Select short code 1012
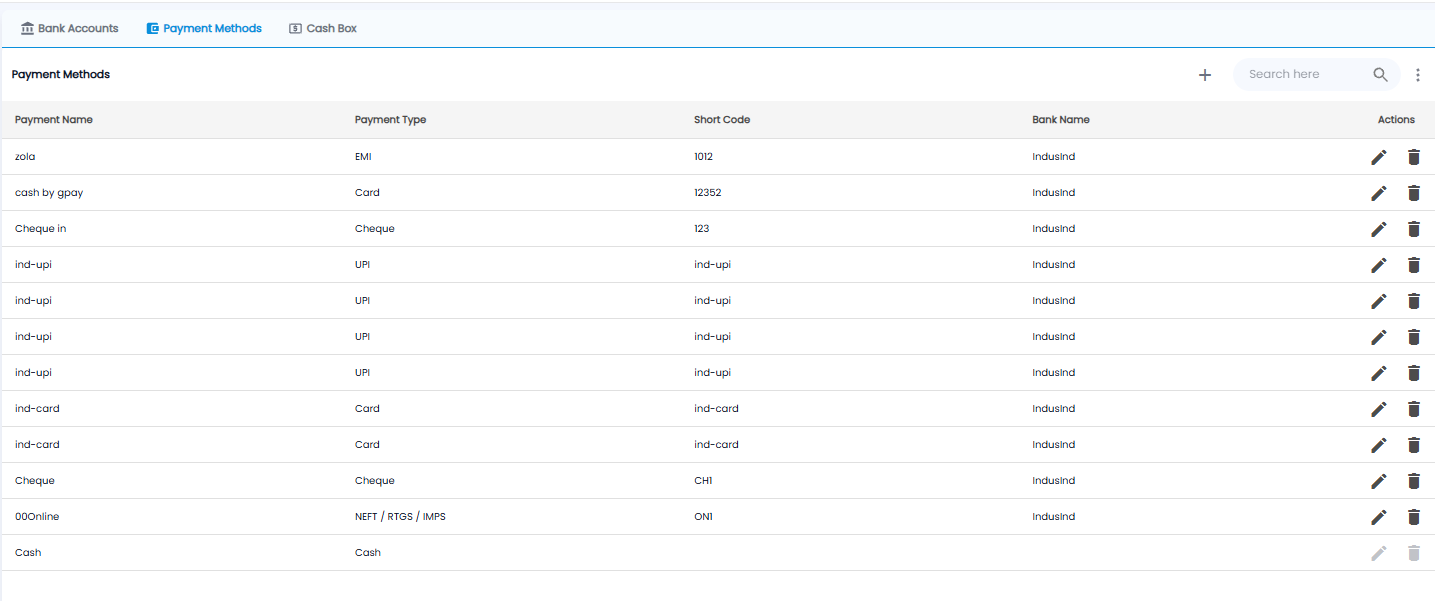 tap(703, 157)
